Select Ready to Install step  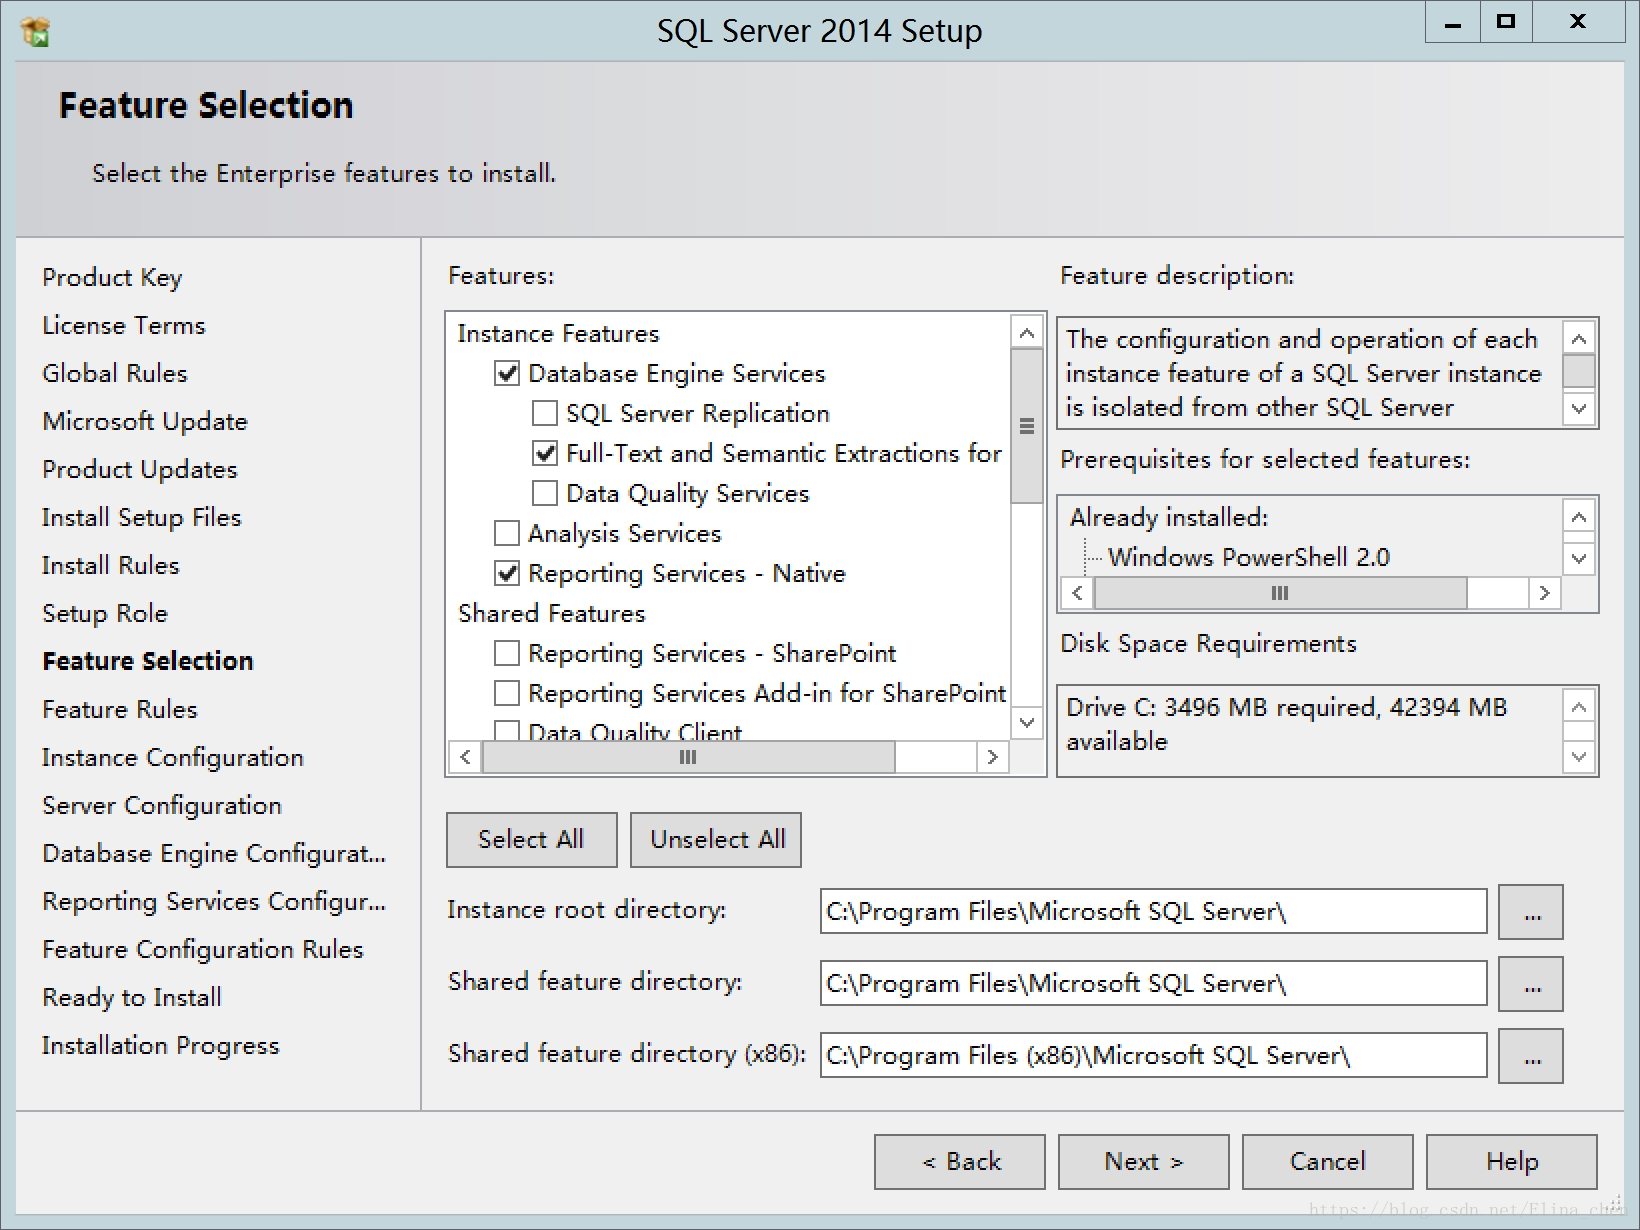click(x=132, y=998)
